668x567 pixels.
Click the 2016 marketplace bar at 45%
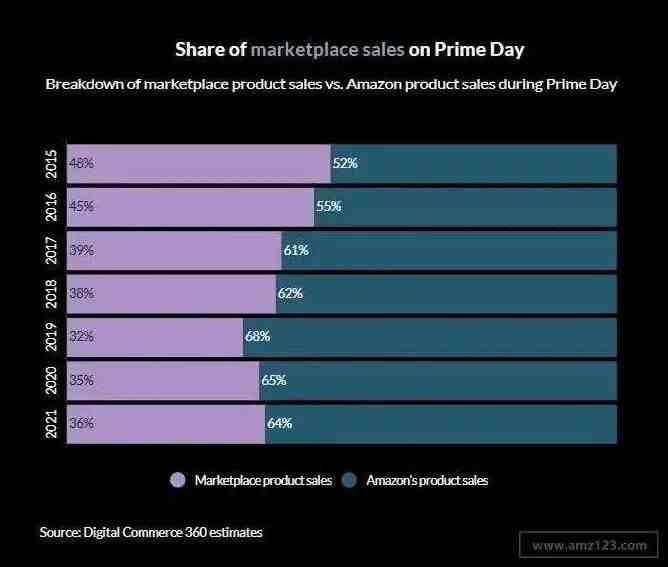190,207
